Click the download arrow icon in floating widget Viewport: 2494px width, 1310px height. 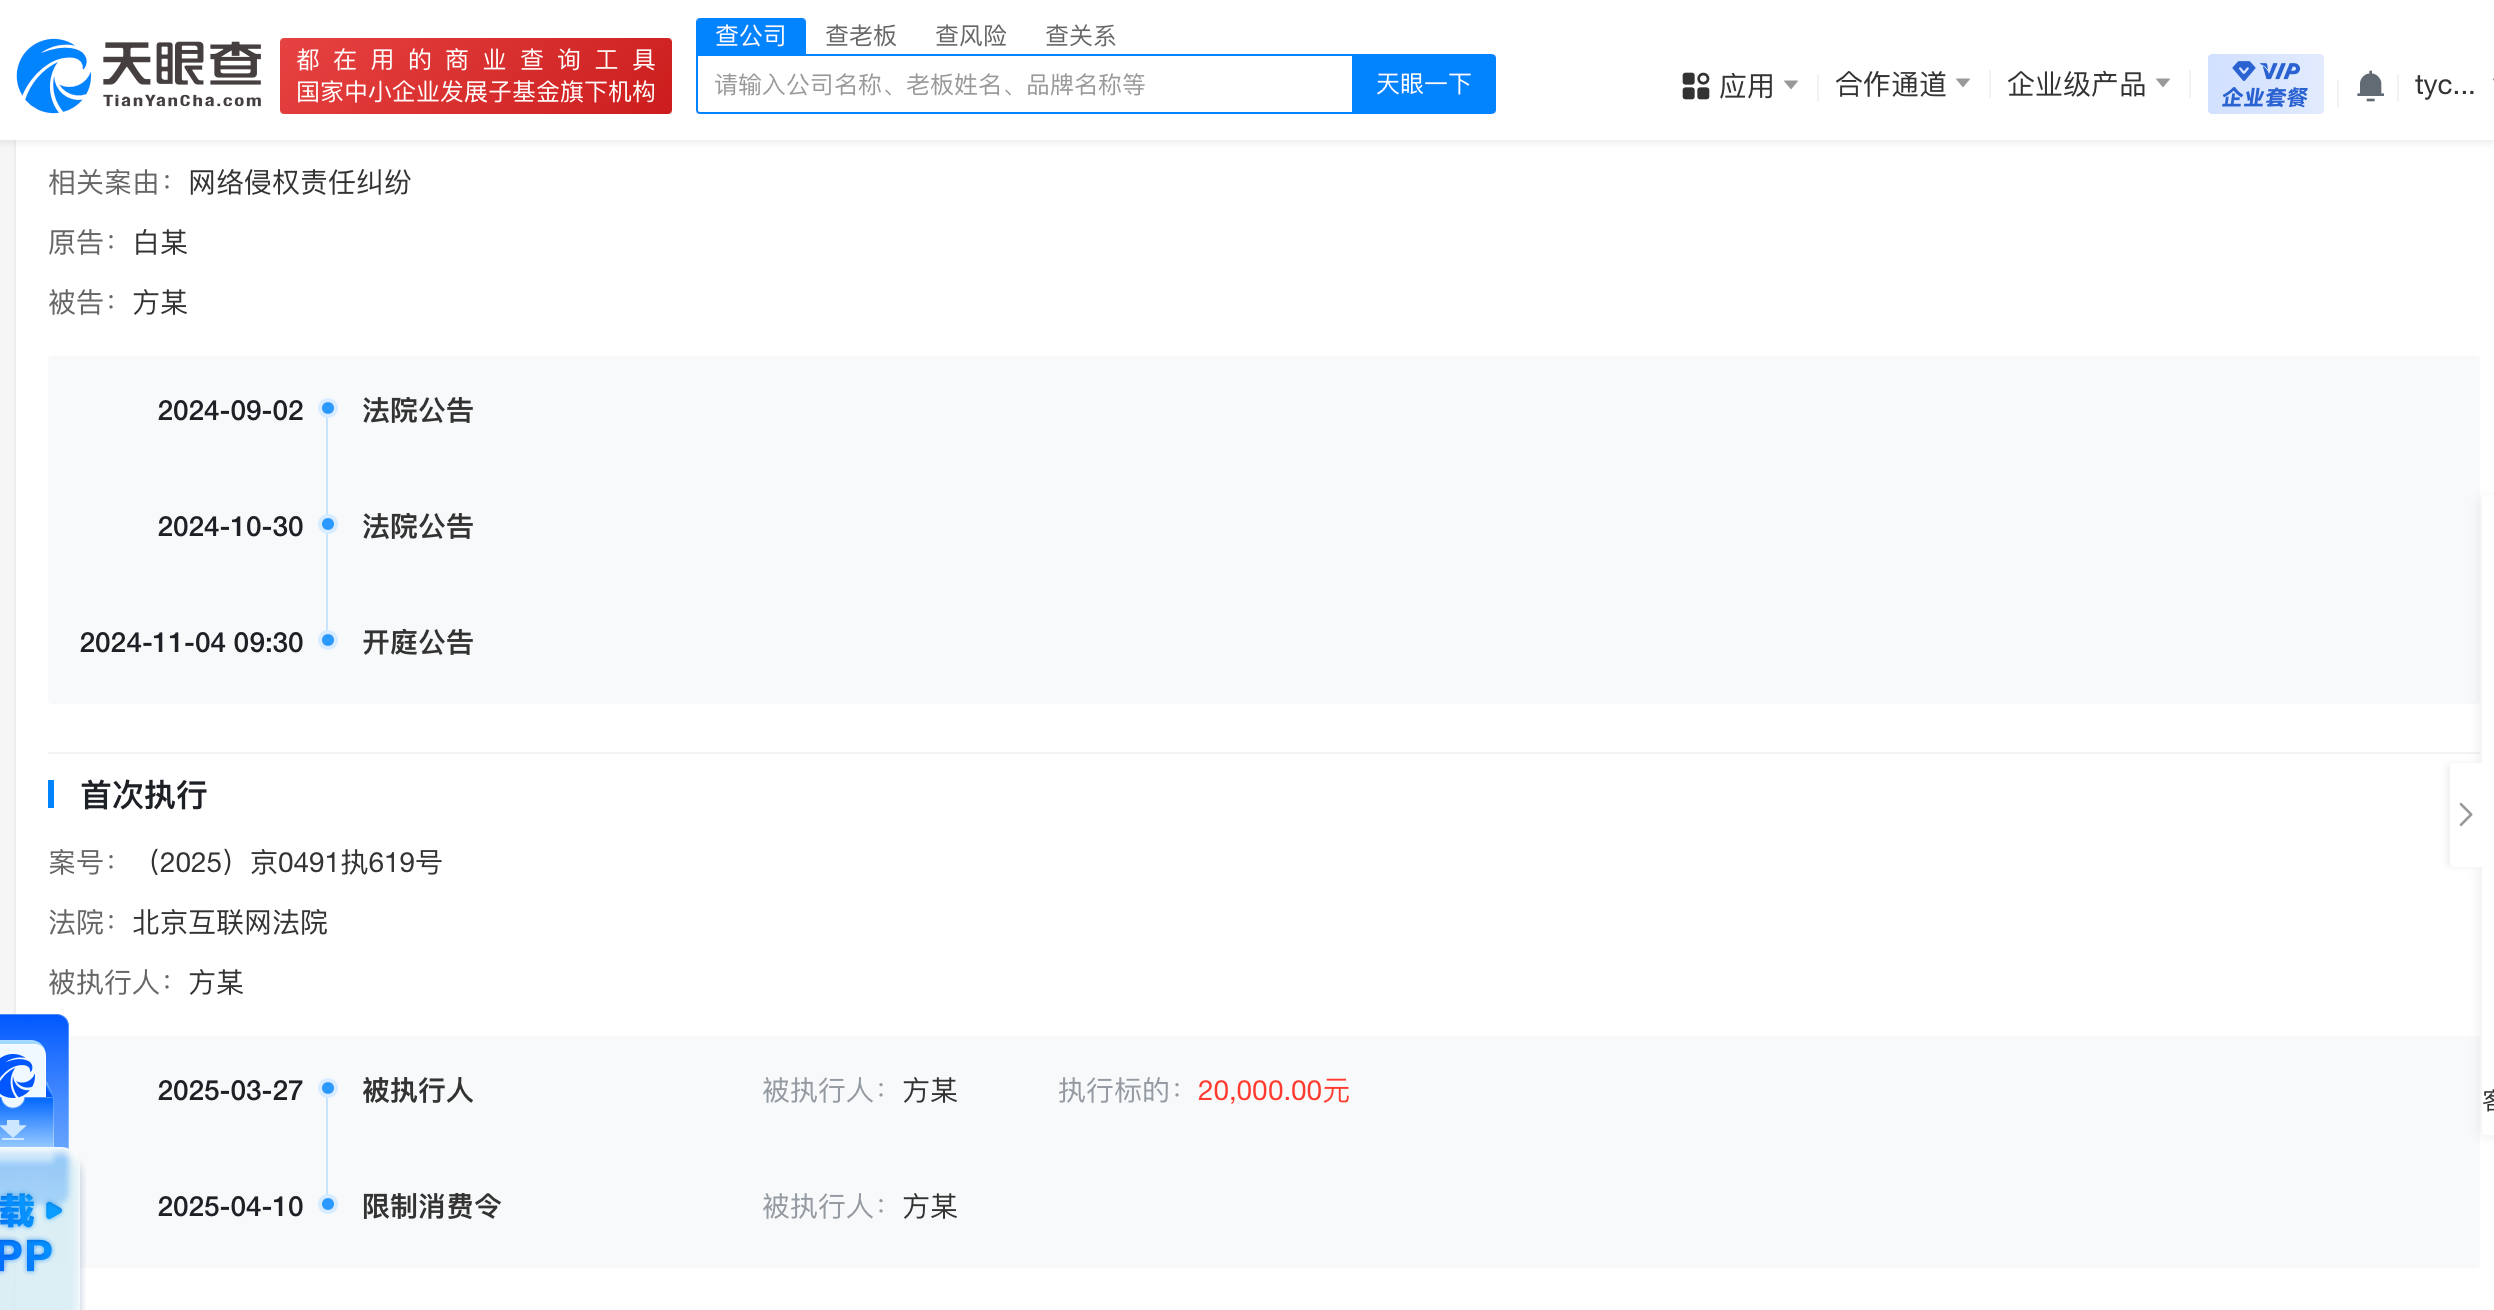tap(13, 1130)
